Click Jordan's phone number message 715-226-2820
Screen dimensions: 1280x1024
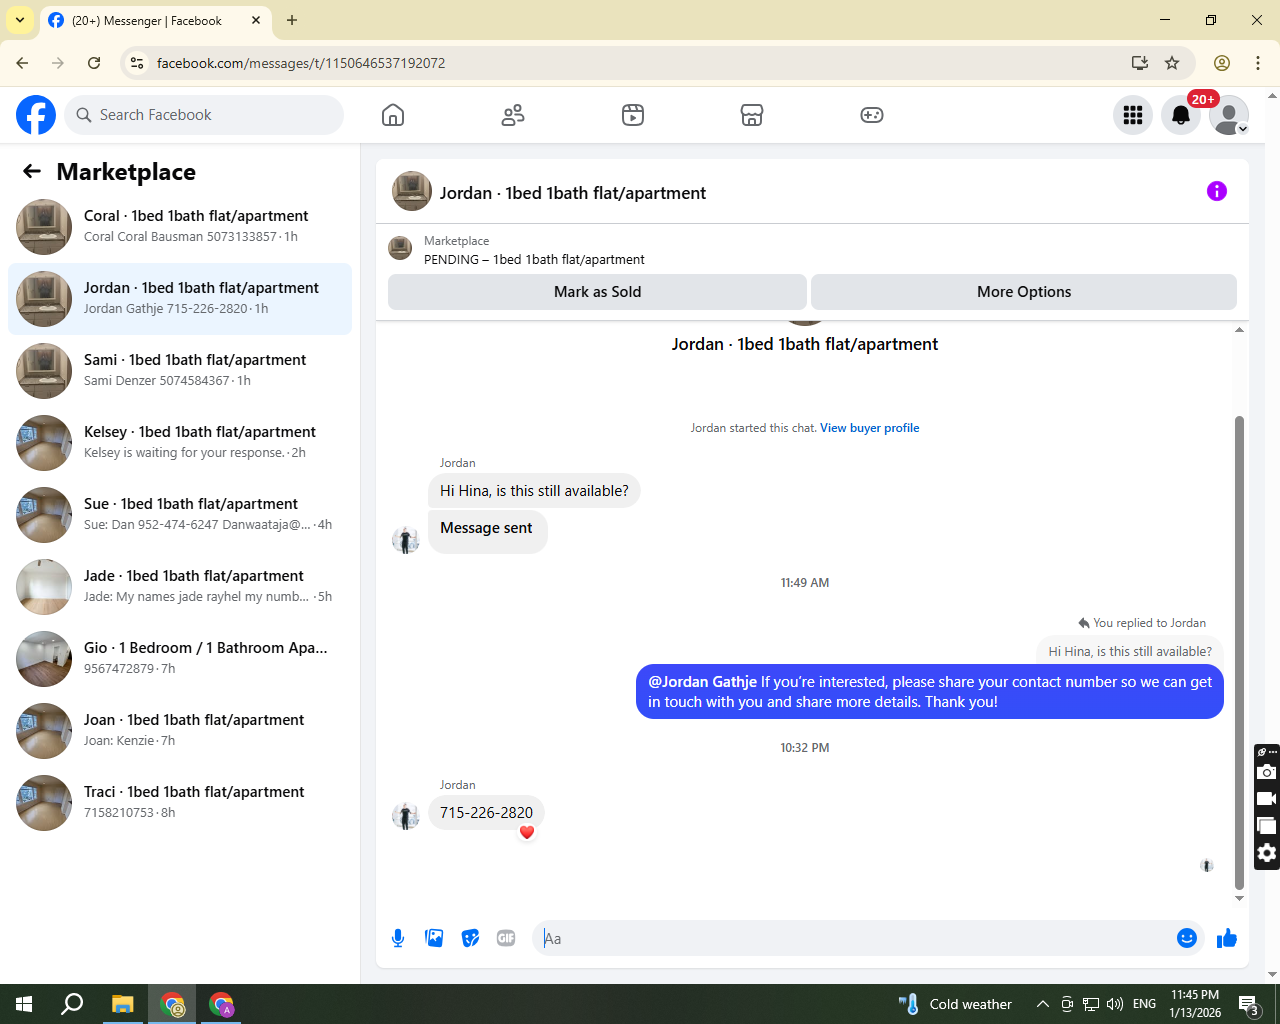point(486,813)
